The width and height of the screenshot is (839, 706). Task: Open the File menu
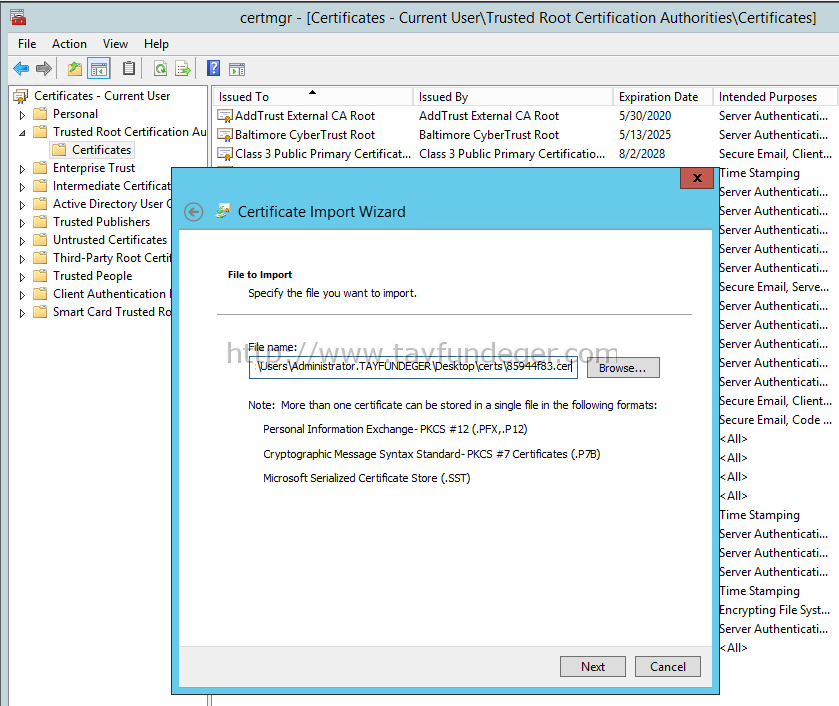pos(27,44)
